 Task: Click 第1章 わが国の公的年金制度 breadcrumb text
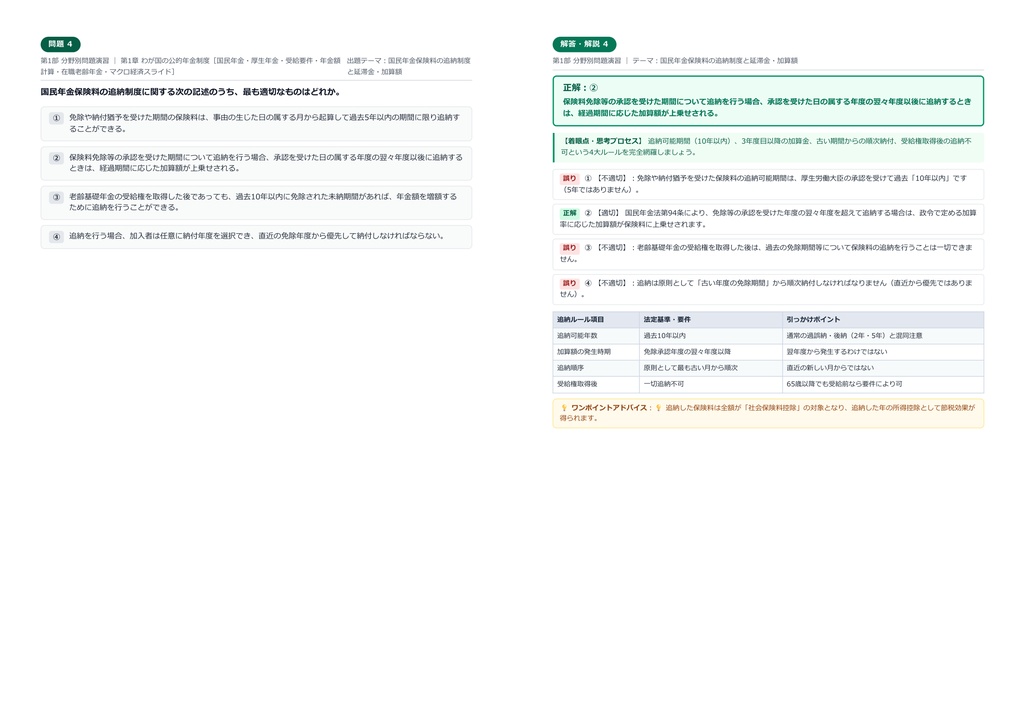click(191, 66)
